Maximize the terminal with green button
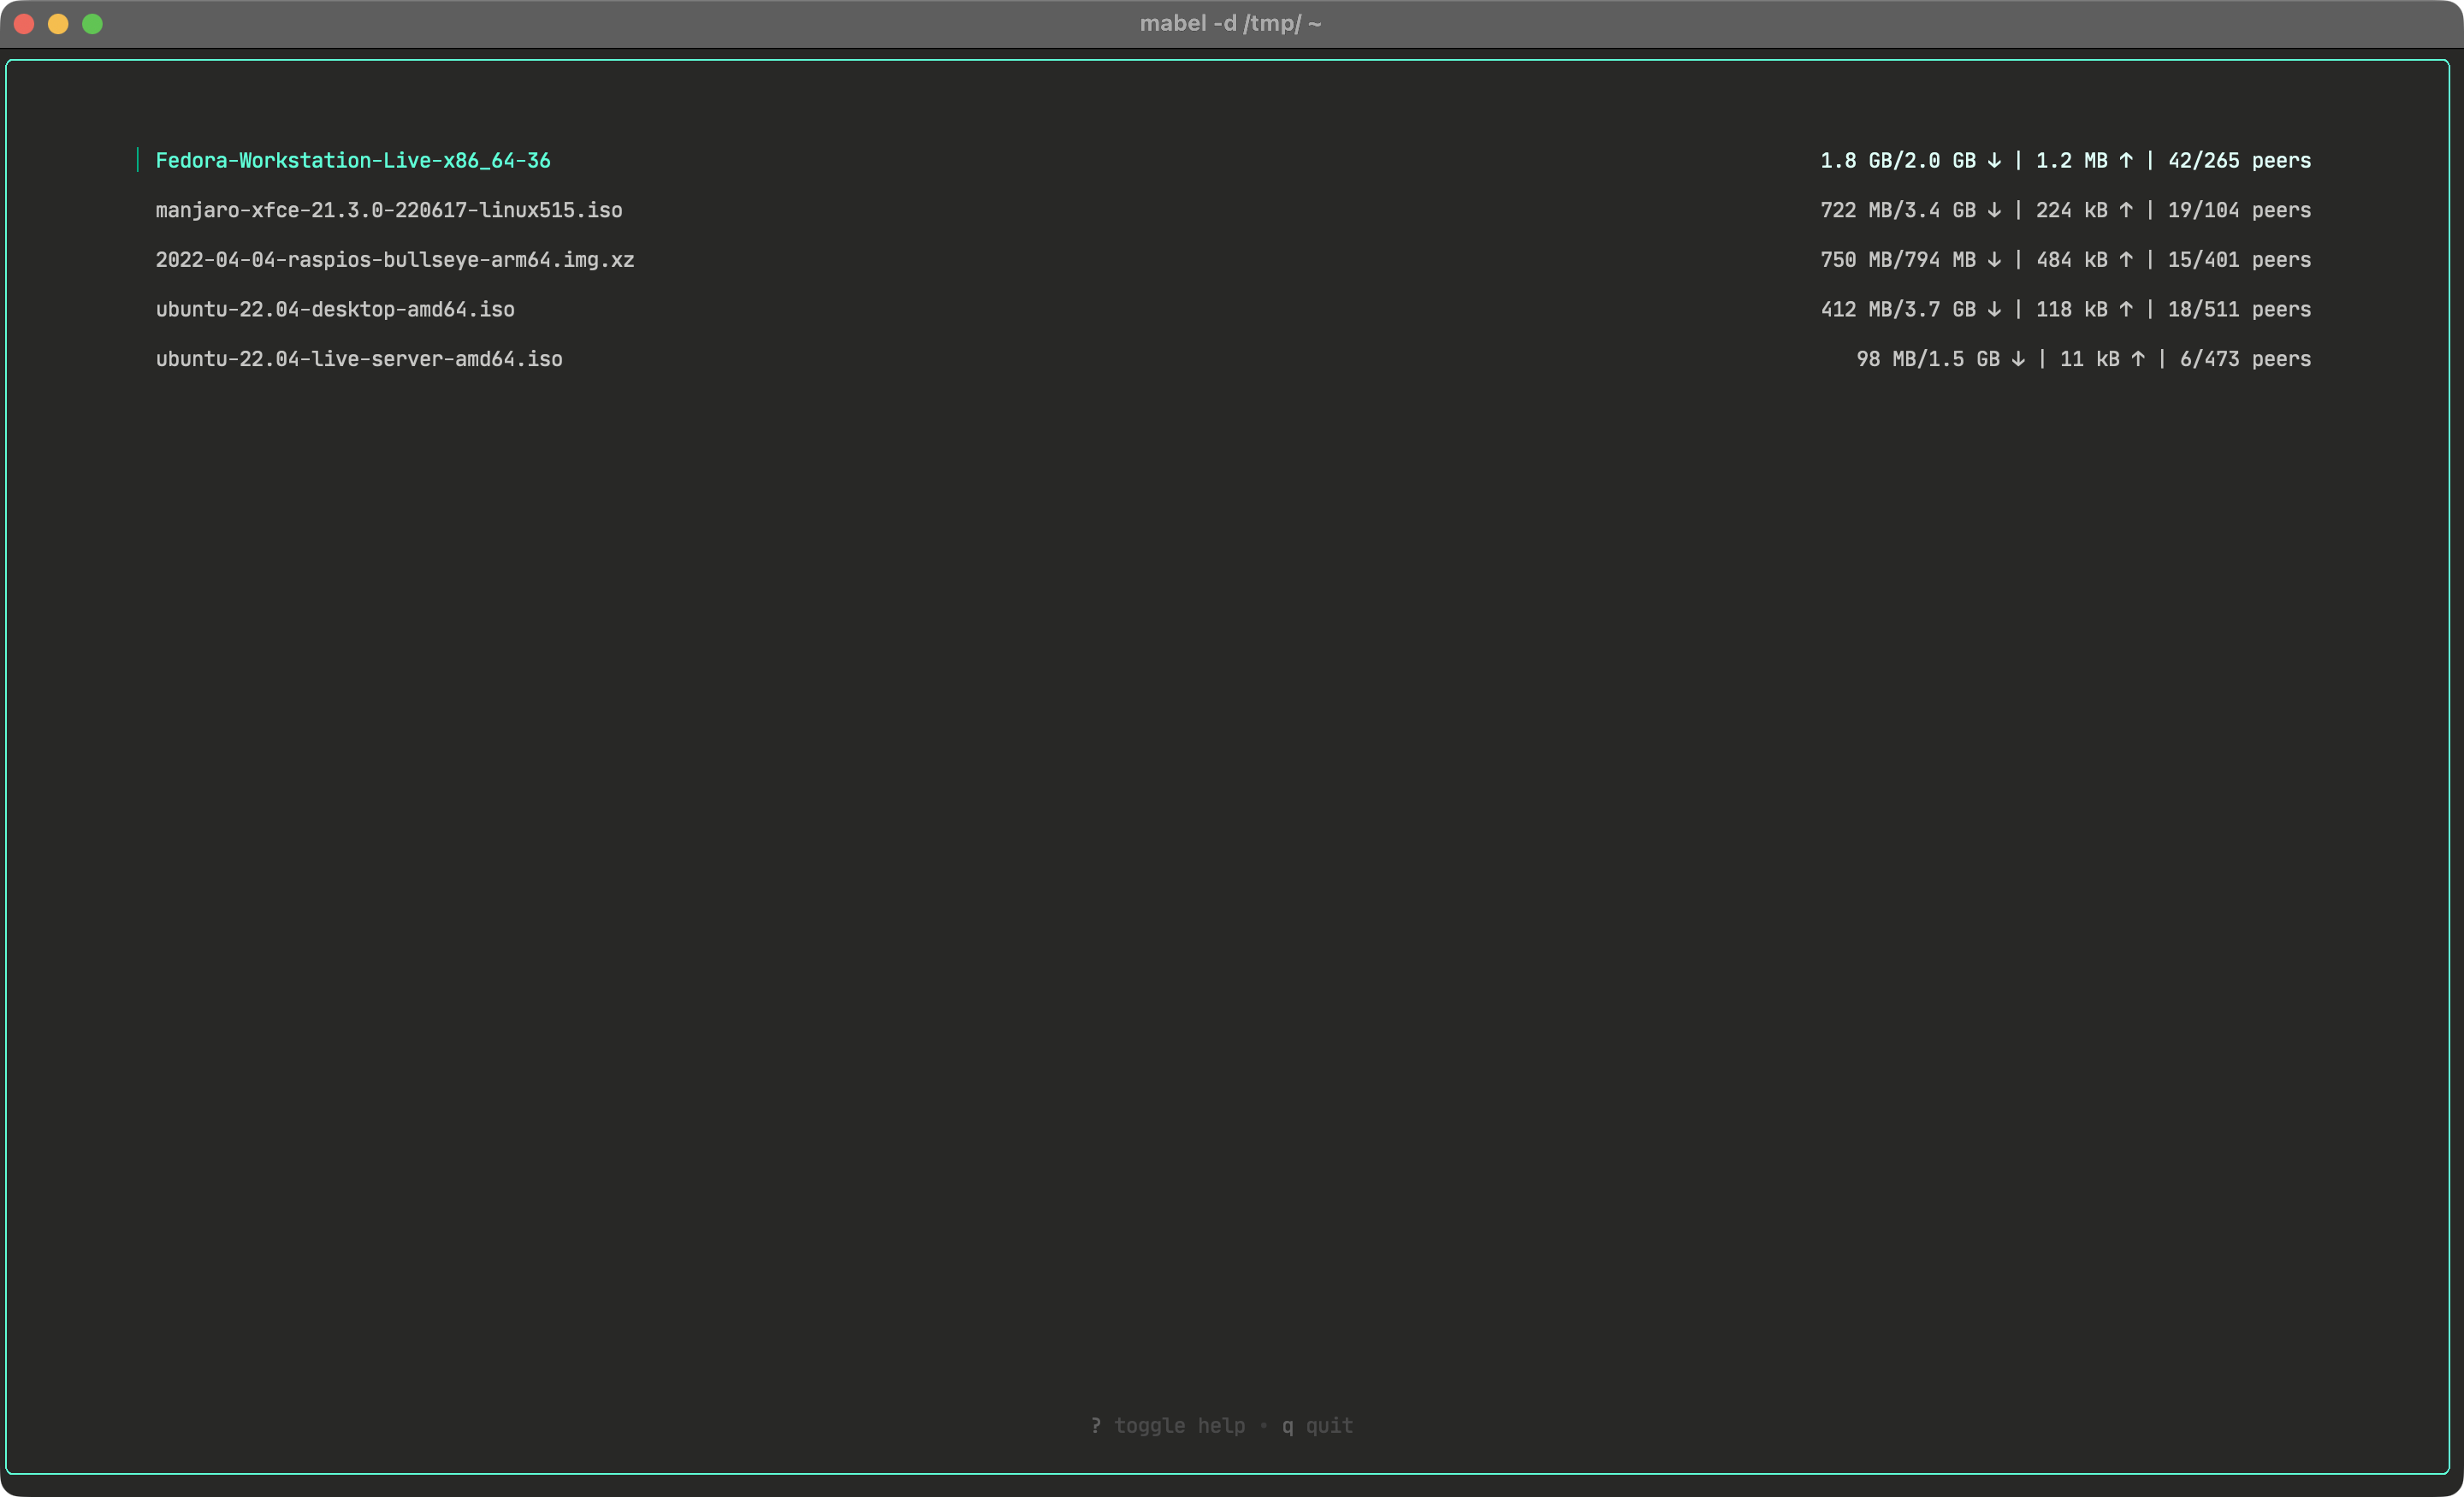Viewport: 2464px width, 1497px height. point(92,24)
